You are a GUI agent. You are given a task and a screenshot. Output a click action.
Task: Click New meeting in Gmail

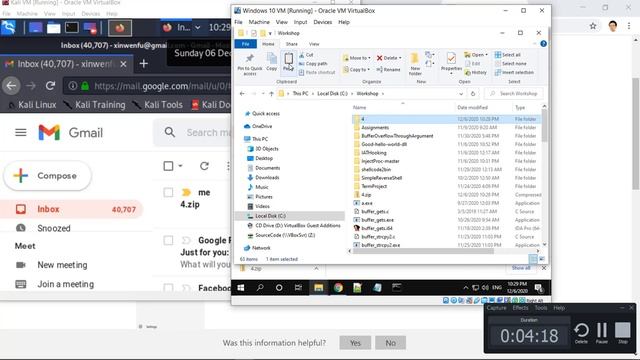coord(62,265)
